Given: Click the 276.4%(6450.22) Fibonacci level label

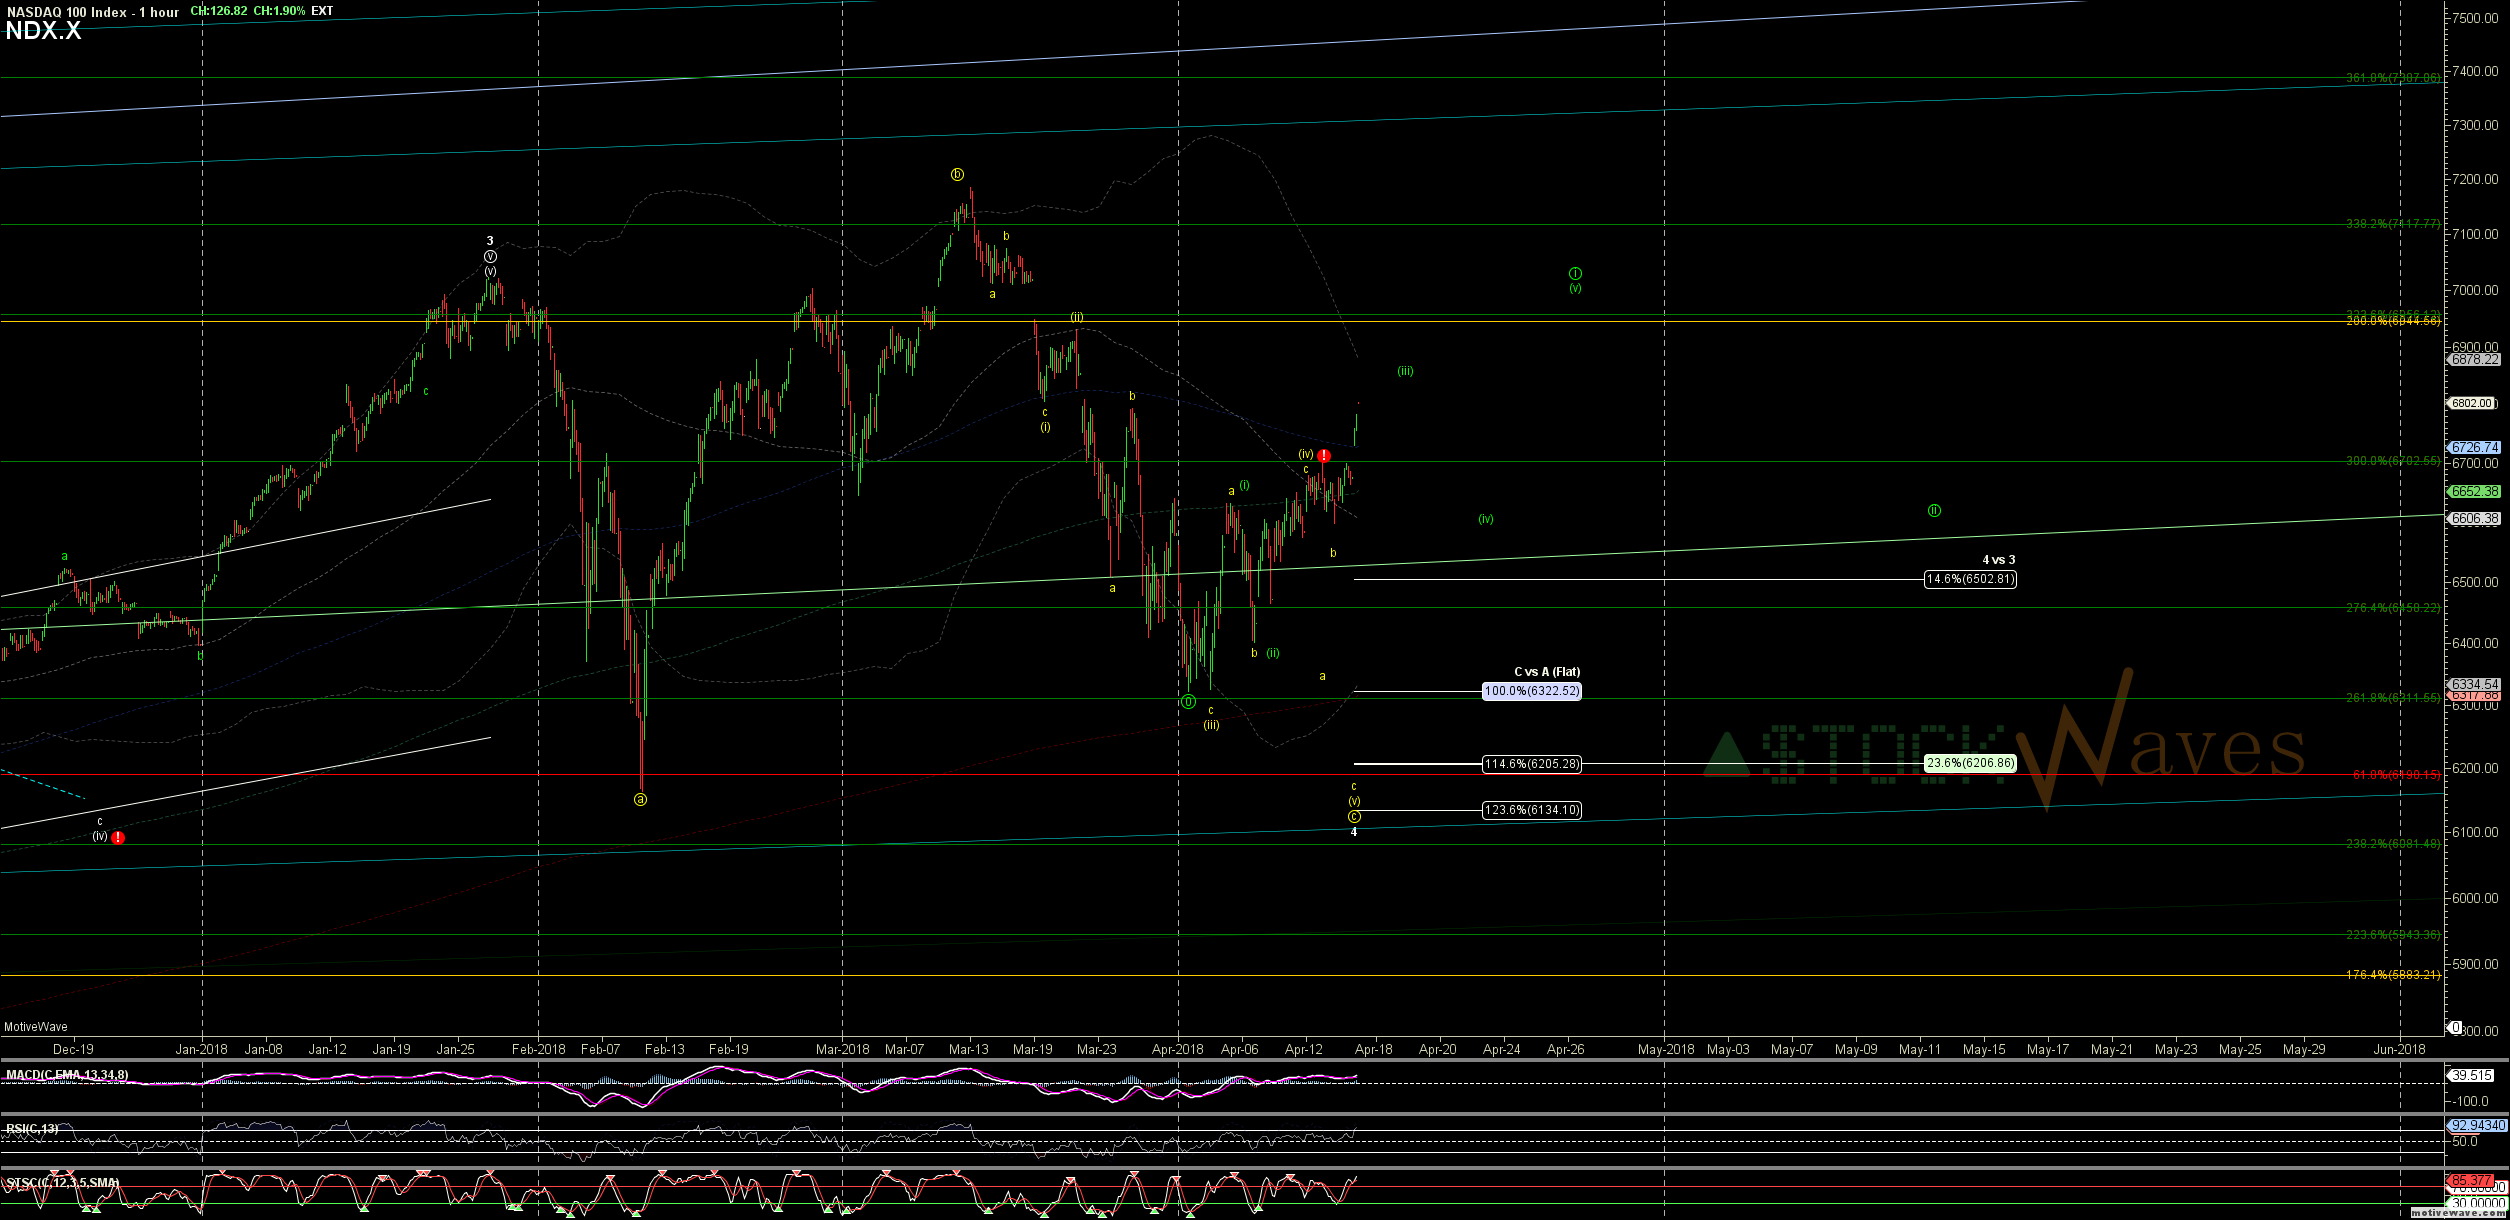Looking at the screenshot, I should pos(2391,608).
